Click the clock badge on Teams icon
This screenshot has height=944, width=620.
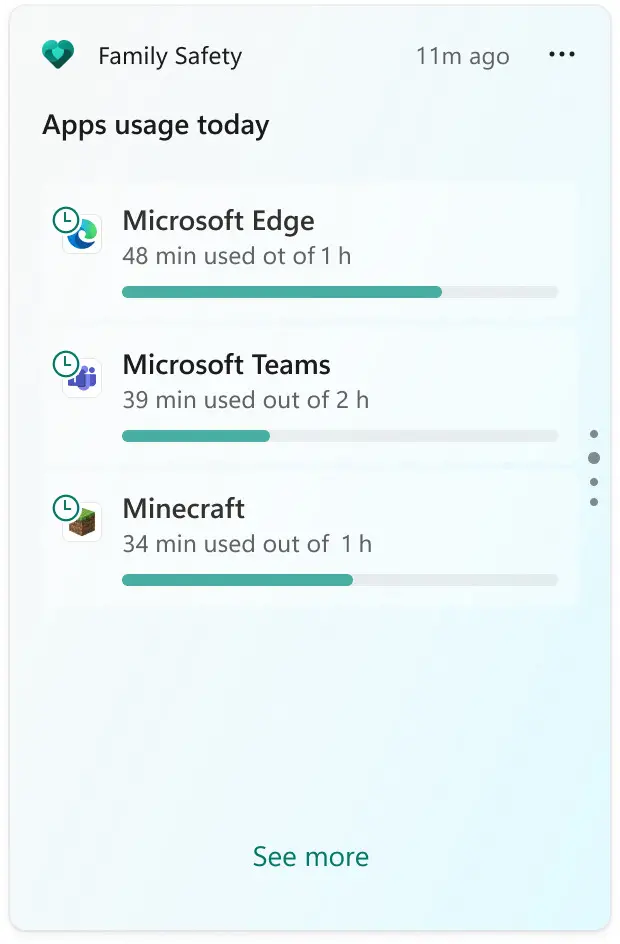[65, 361]
